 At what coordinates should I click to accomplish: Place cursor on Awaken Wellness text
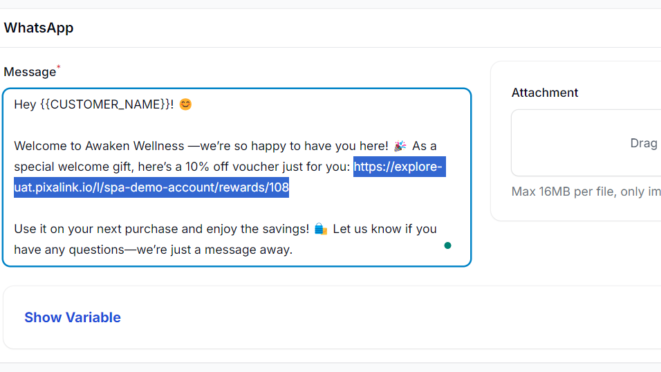tap(135, 146)
